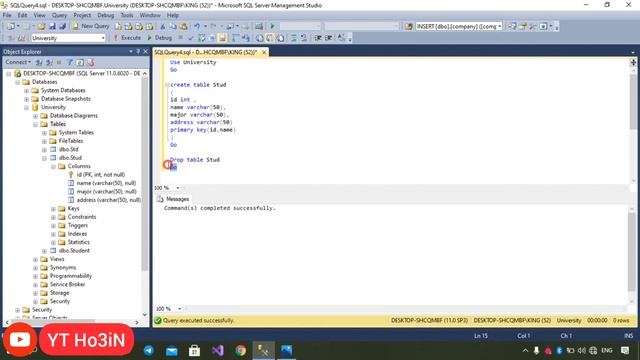Viewport: 640px width, 360px height.
Task: Open the INSERT [dbo].[company] find combo box
Action: (459, 27)
